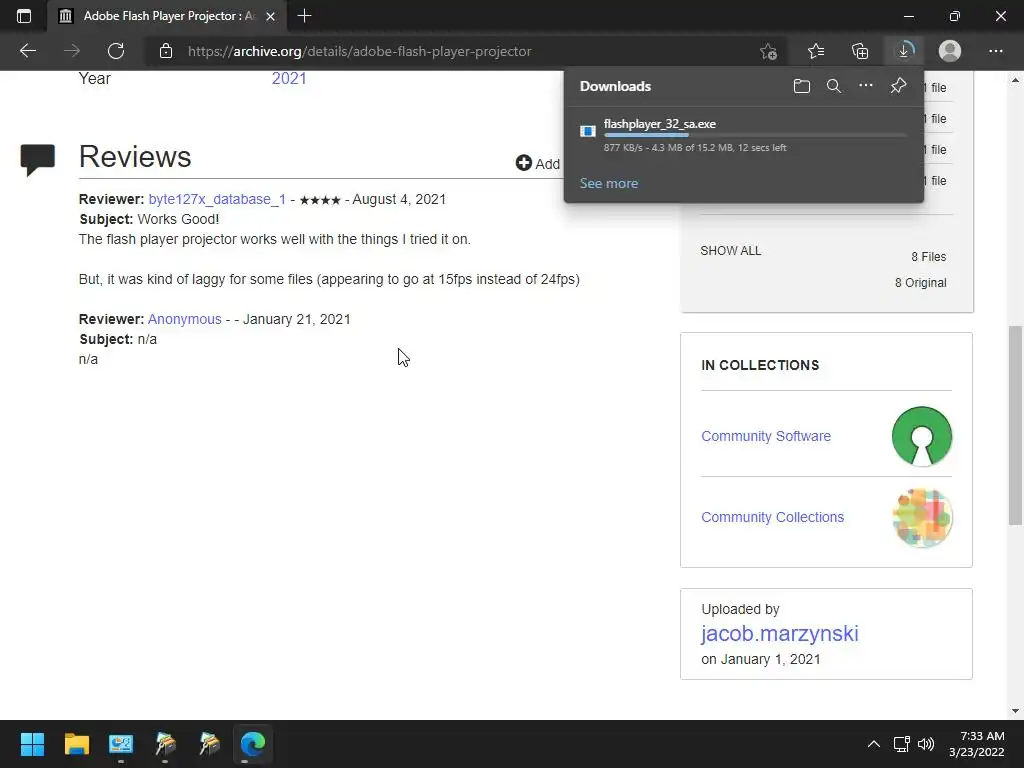Open the Windows Start menu
Screen dimensions: 1024x768
(x=32, y=744)
